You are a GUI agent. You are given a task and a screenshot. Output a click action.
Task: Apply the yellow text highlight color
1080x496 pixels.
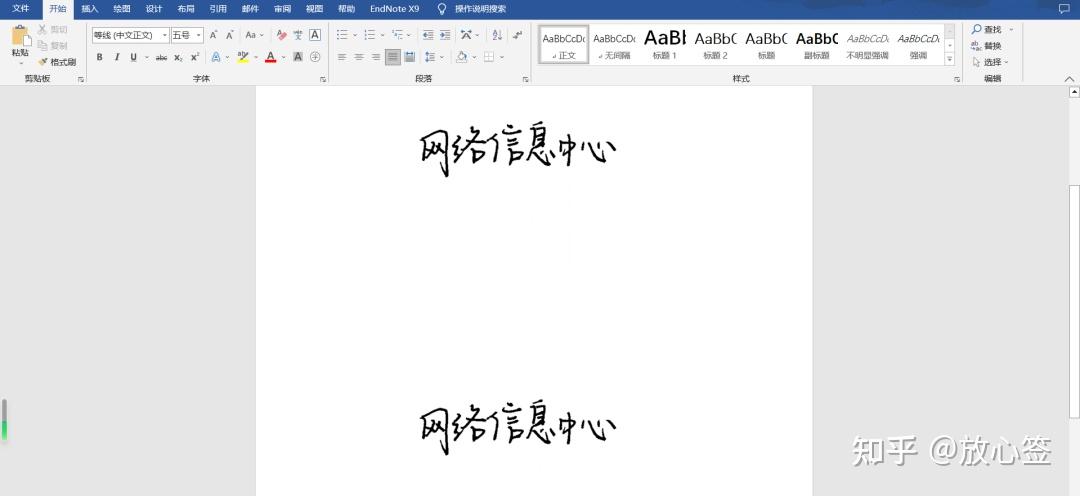click(x=242, y=57)
